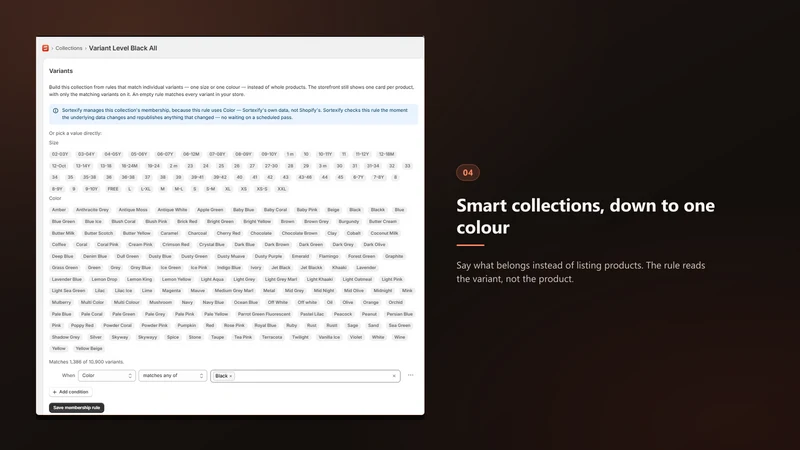Screen dimensions: 800x450
Task: Pick the Persian Blue color chip
Action: (x=399, y=314)
